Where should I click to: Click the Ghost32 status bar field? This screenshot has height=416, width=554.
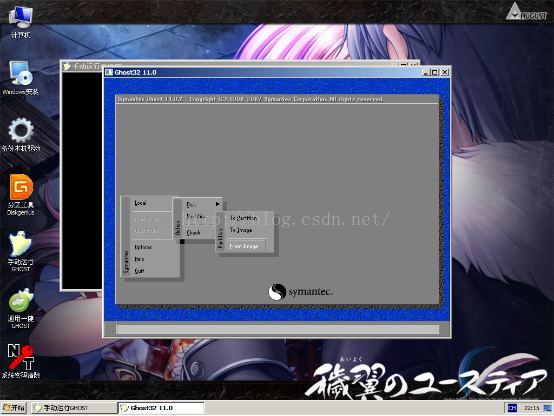[x=277, y=329]
